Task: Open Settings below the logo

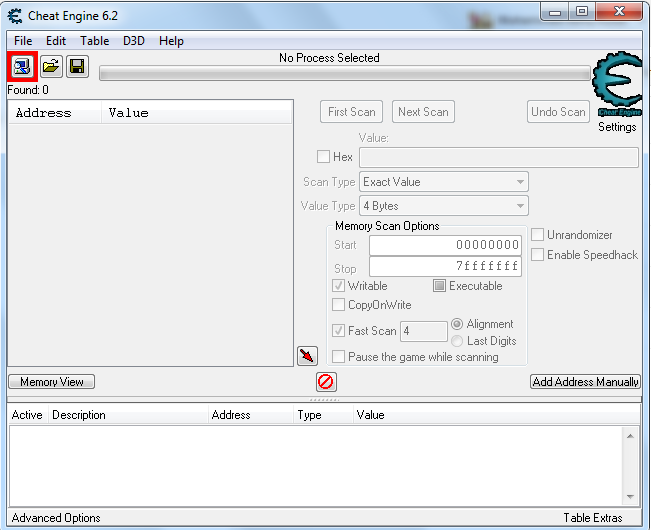Action: tap(617, 127)
